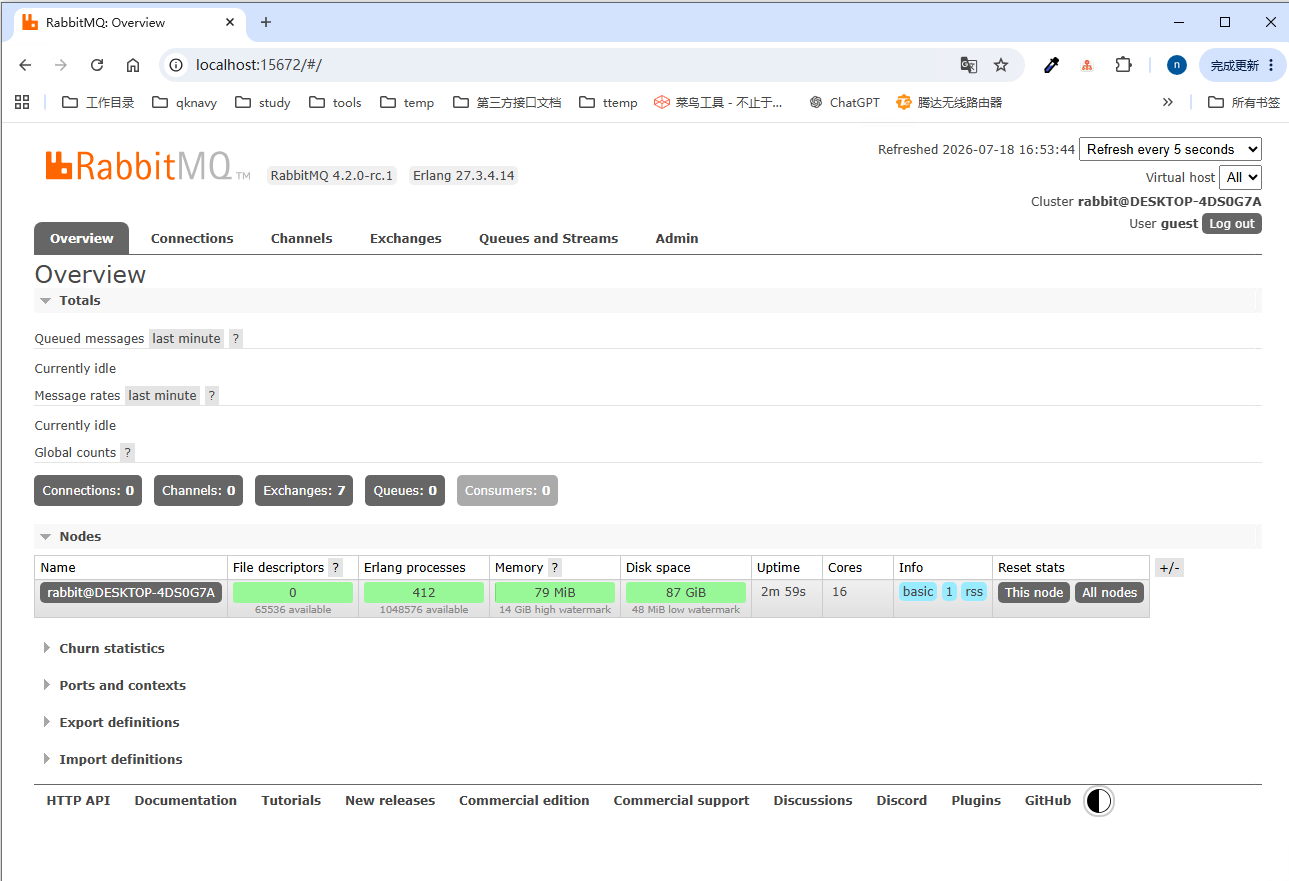Click the RabbitMQ logo
1289x881 pixels.
pyautogui.click(x=148, y=166)
